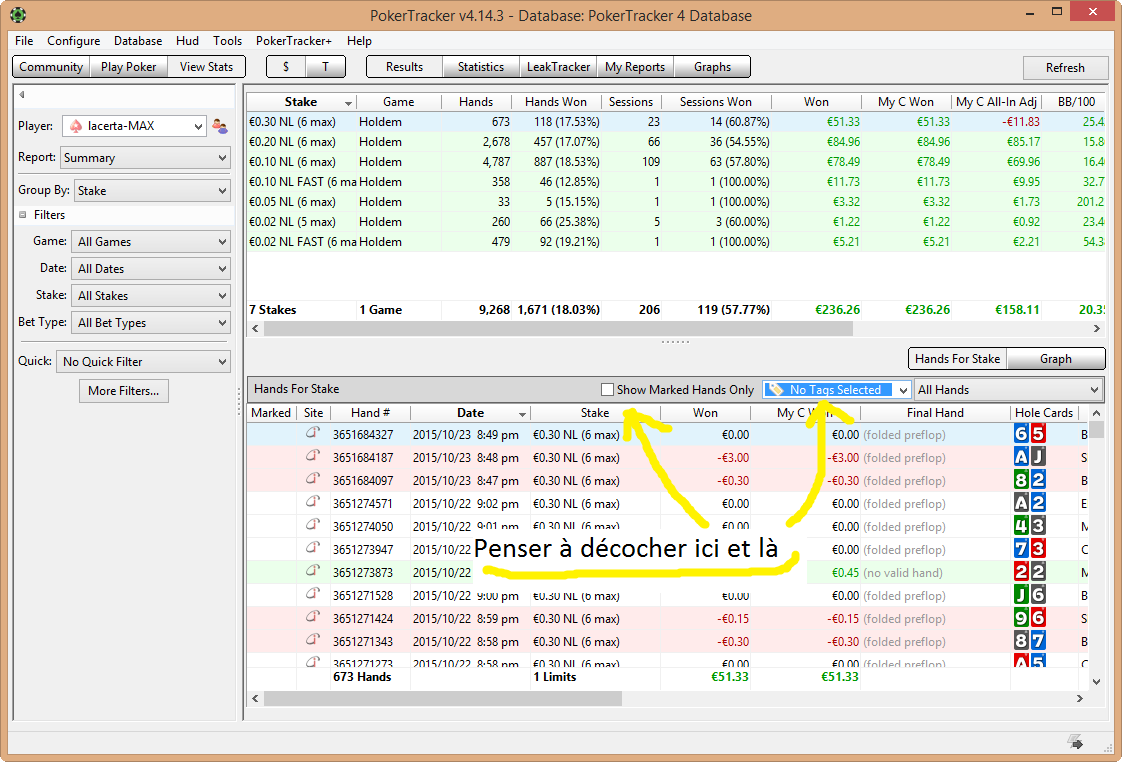Click the site icon for hand 3651273873

(x=313, y=571)
